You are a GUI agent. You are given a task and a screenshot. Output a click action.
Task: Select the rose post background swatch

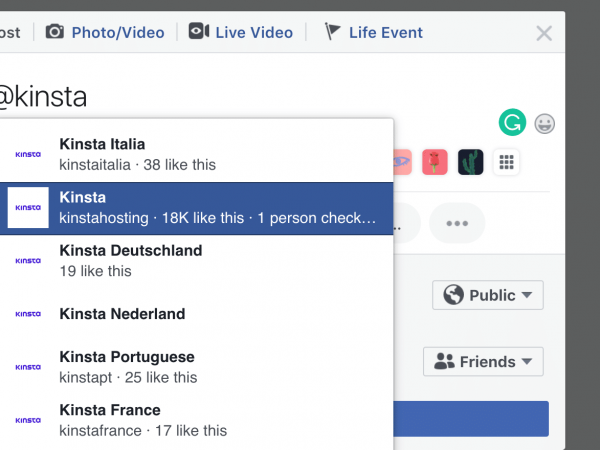point(434,162)
